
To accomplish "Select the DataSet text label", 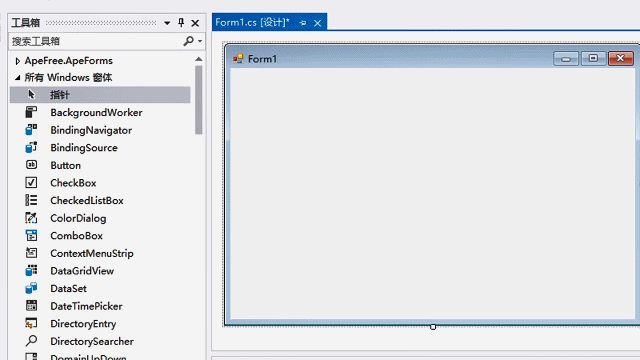I will point(68,289).
